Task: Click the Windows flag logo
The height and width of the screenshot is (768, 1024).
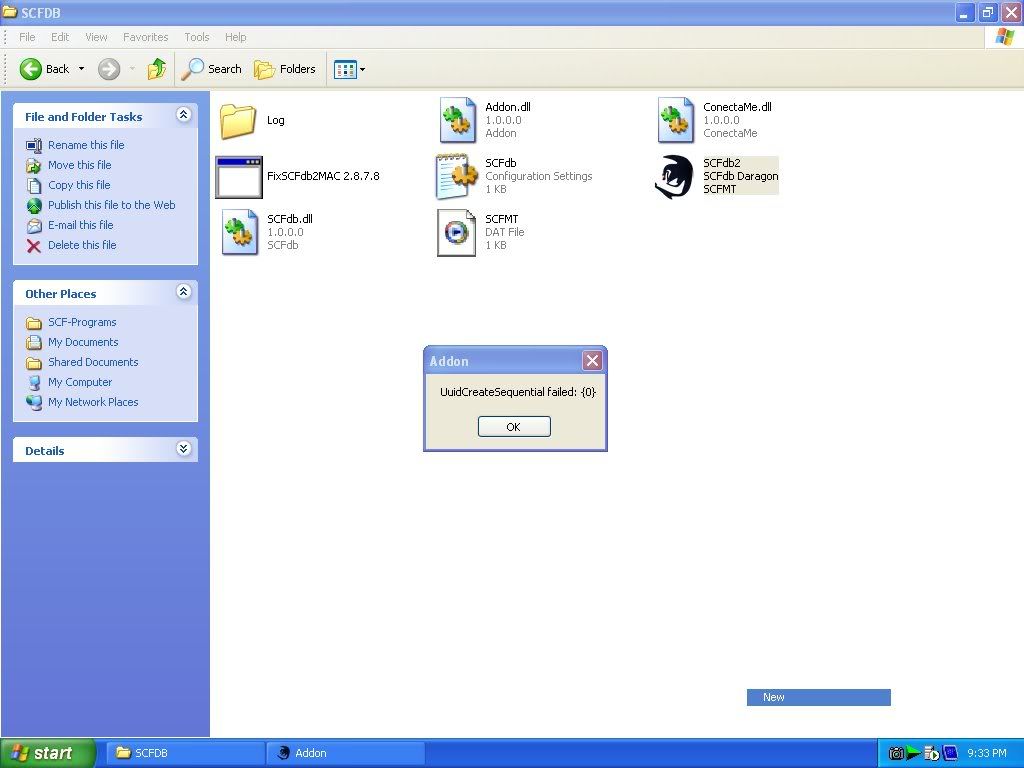Action: click(1004, 37)
